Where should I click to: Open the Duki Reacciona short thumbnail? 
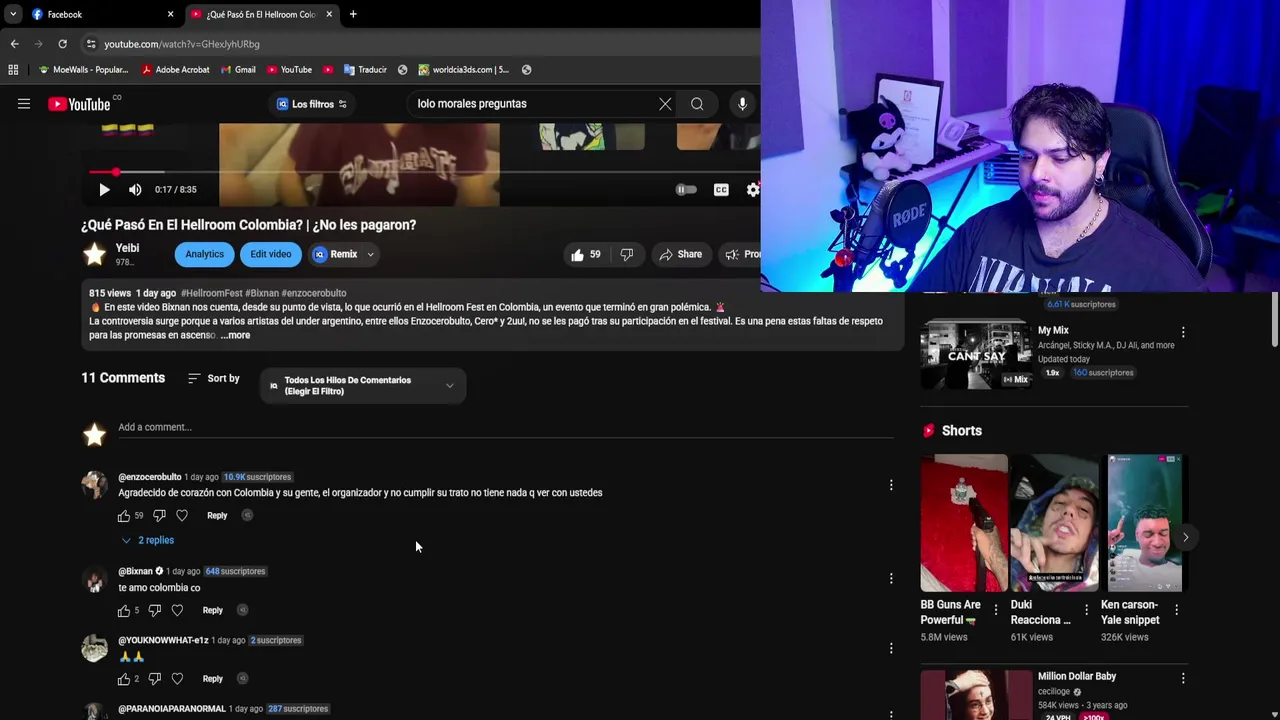click(1054, 523)
